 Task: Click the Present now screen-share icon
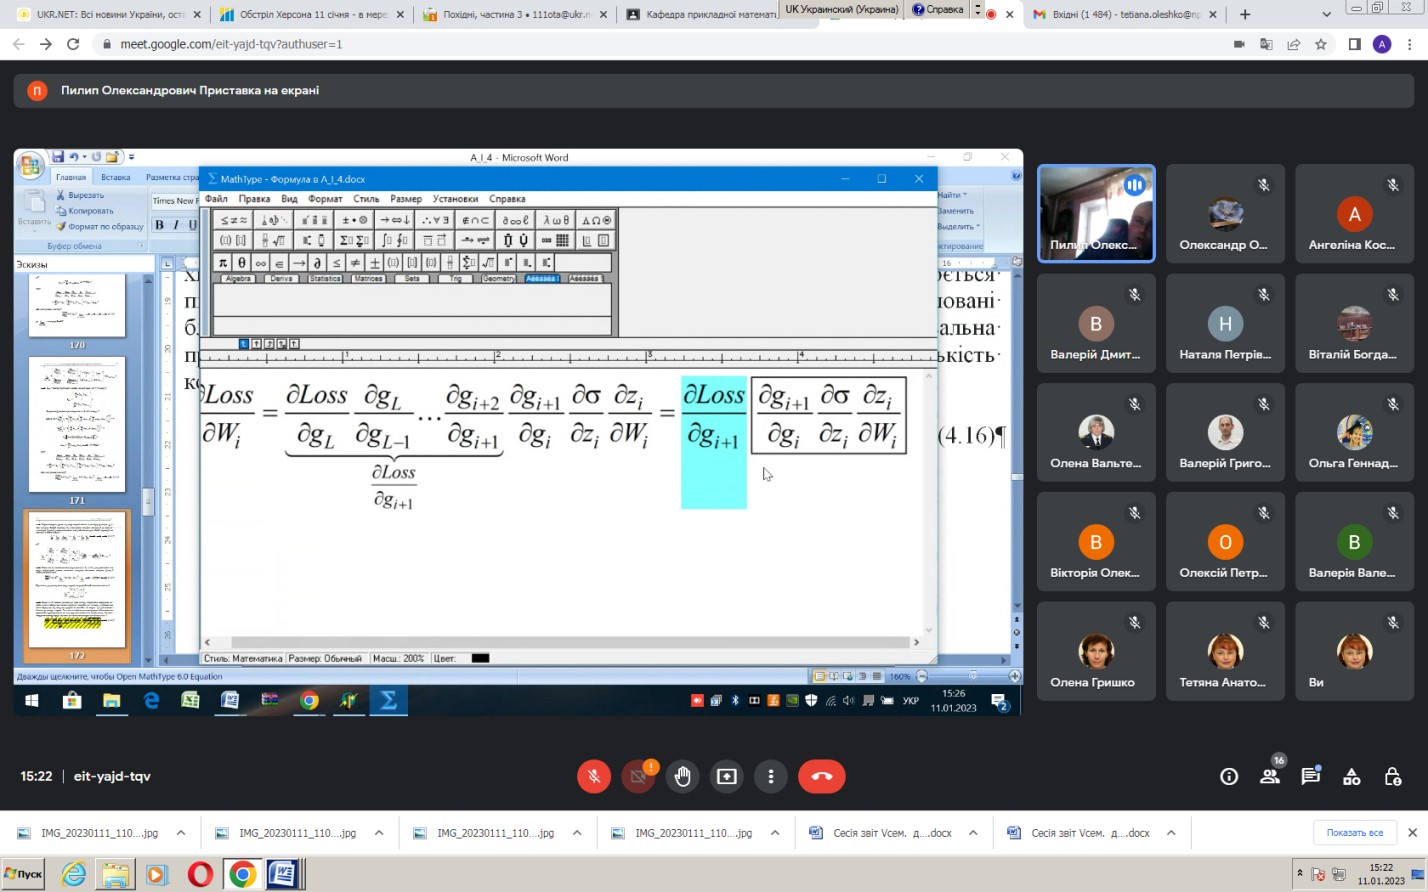pos(727,777)
